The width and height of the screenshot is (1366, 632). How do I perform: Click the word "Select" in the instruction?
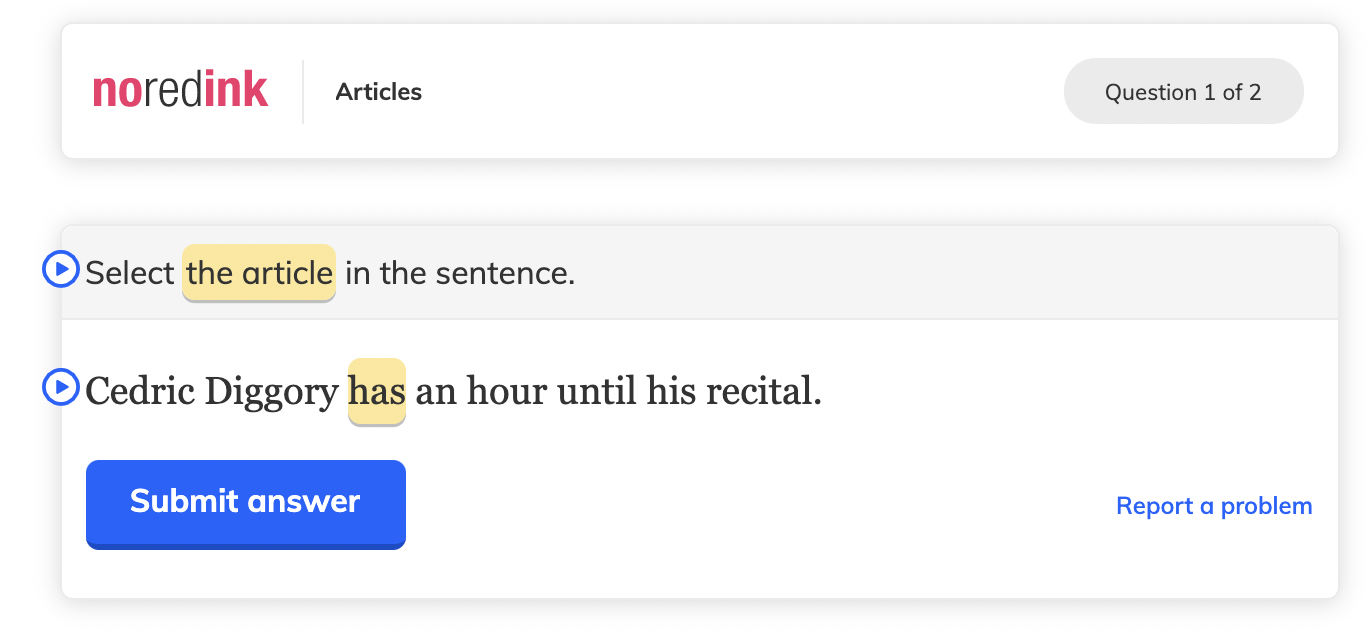[x=130, y=273]
